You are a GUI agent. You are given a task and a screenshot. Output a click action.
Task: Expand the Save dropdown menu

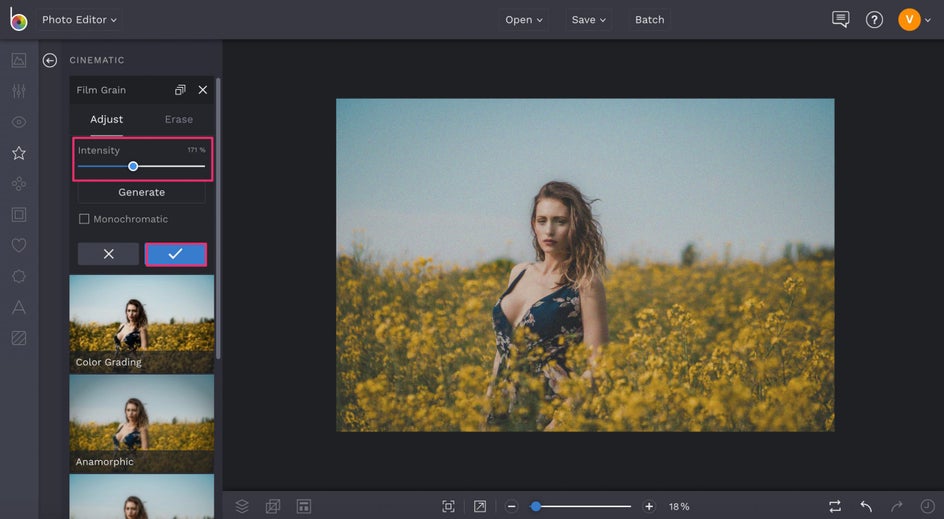point(588,20)
